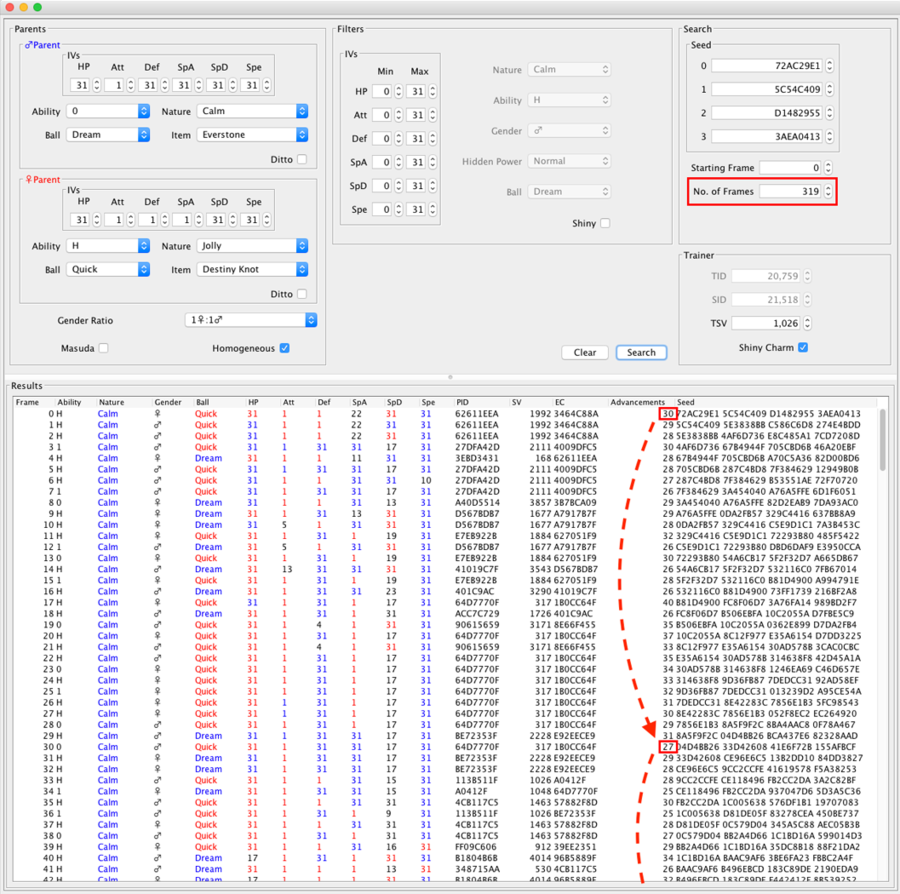The width and height of the screenshot is (900, 894).
Task: Click the male parent Att IV field
Action: coord(115,85)
